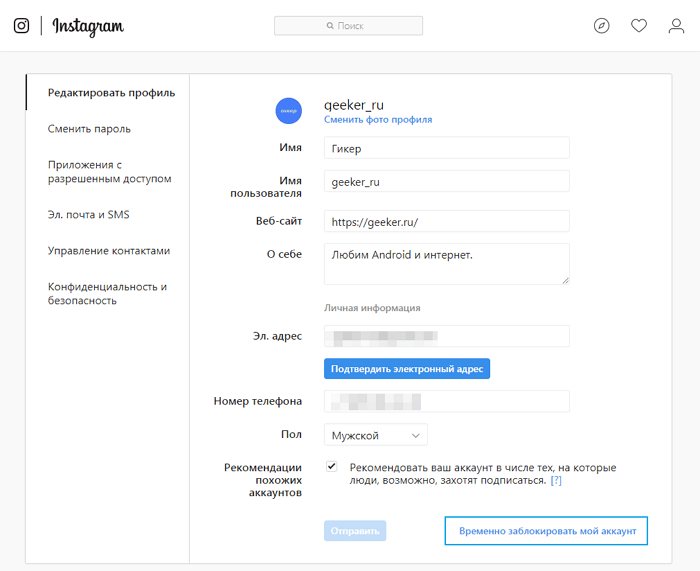
Task: Open Приложения с разрешенным доступом section
Action: [x=109, y=171]
